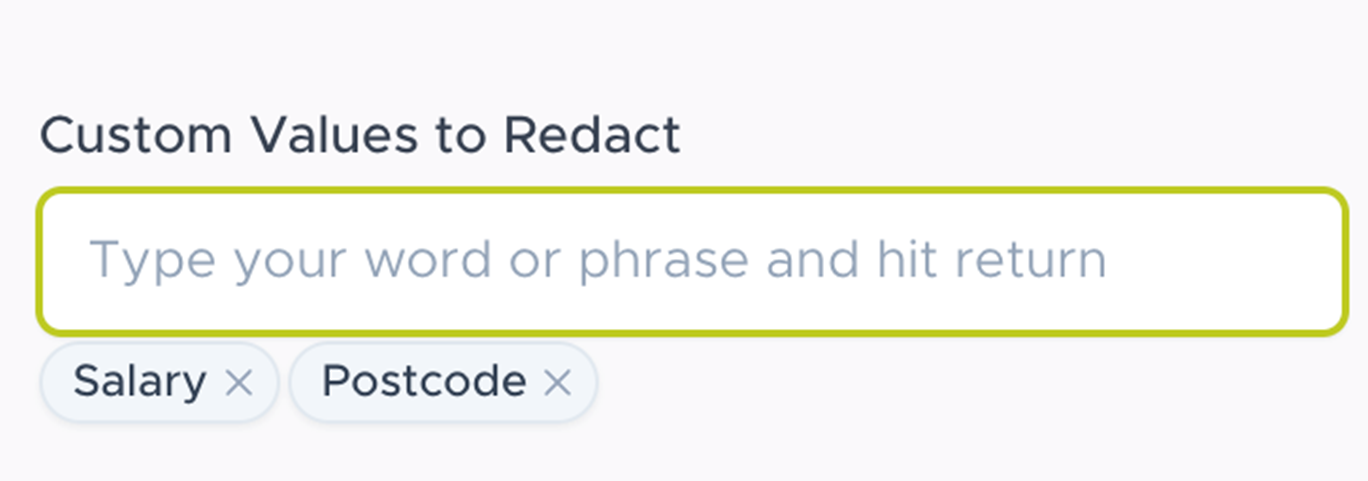
Task: Dismiss the Postcode redaction chip
Action: [x=557, y=382]
